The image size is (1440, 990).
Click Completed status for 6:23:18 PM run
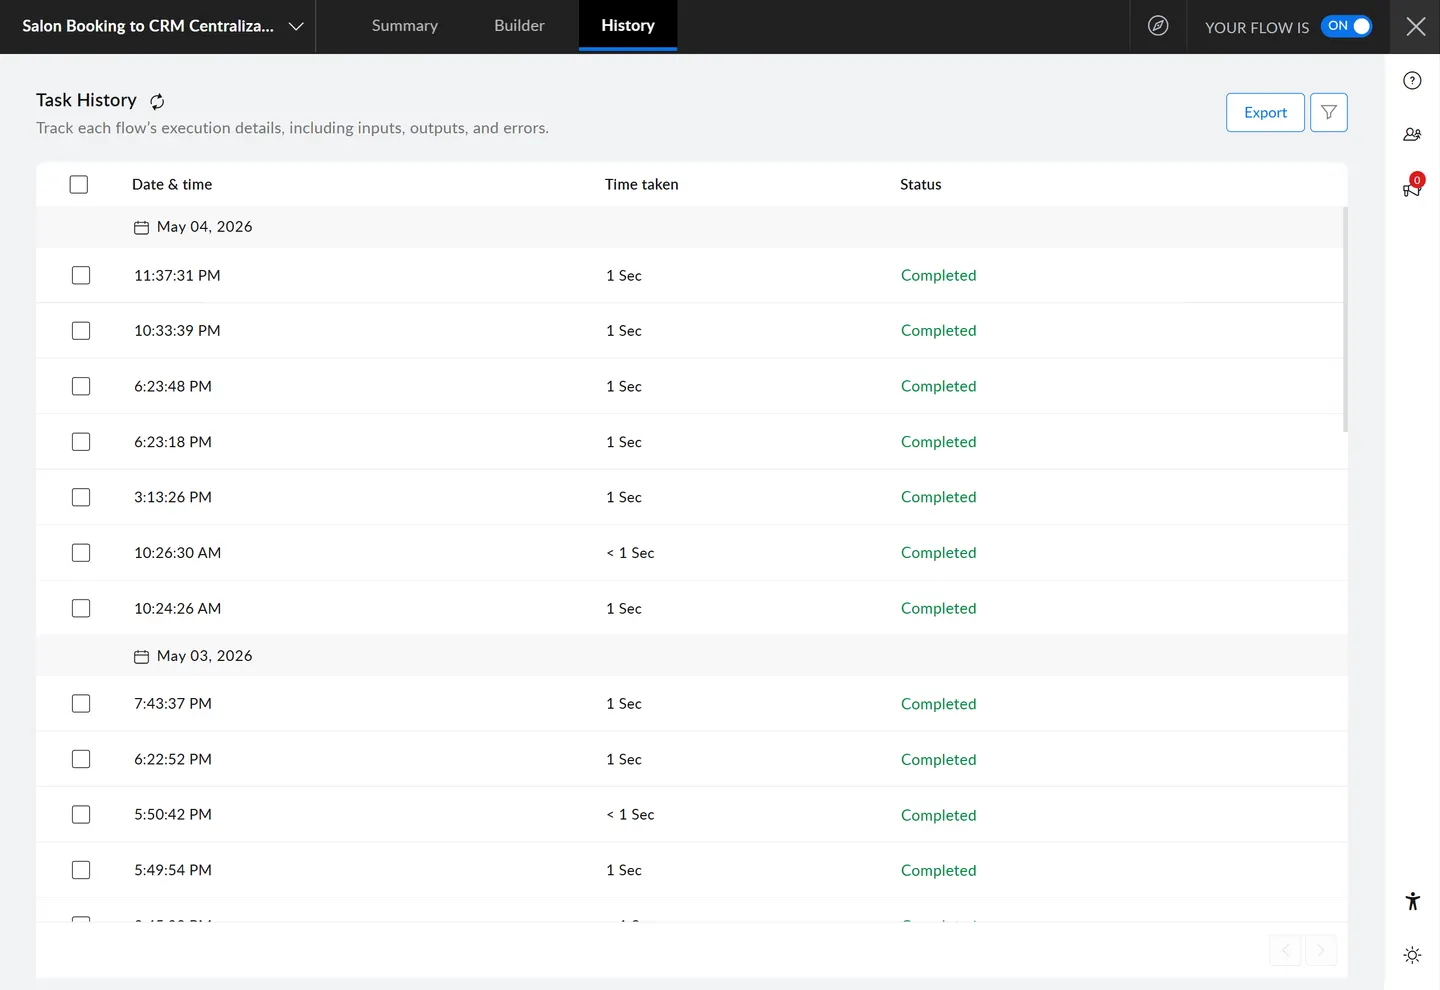938,442
